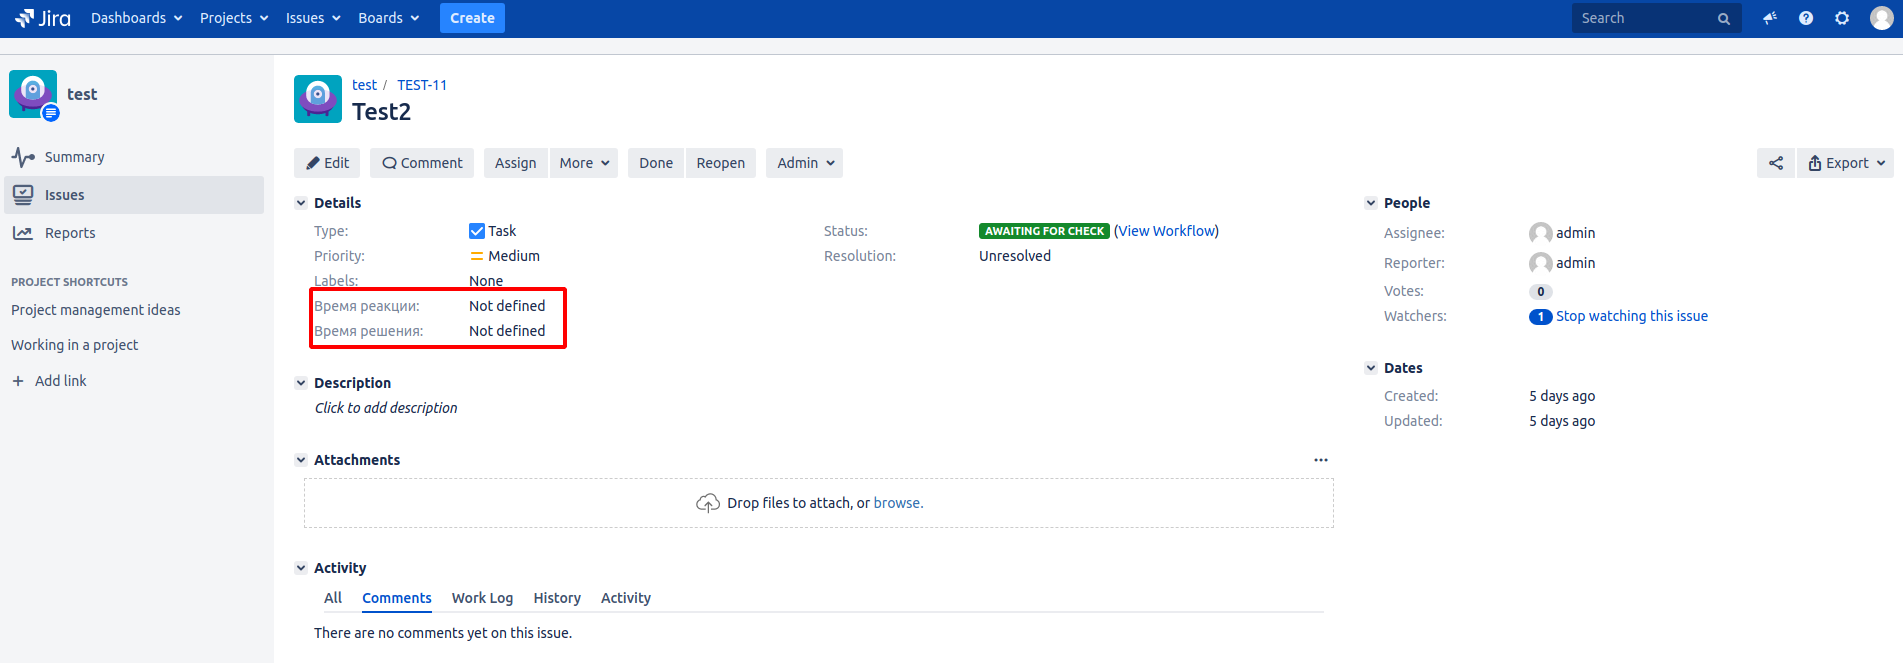Click the plus icon next to Add link

point(18,381)
